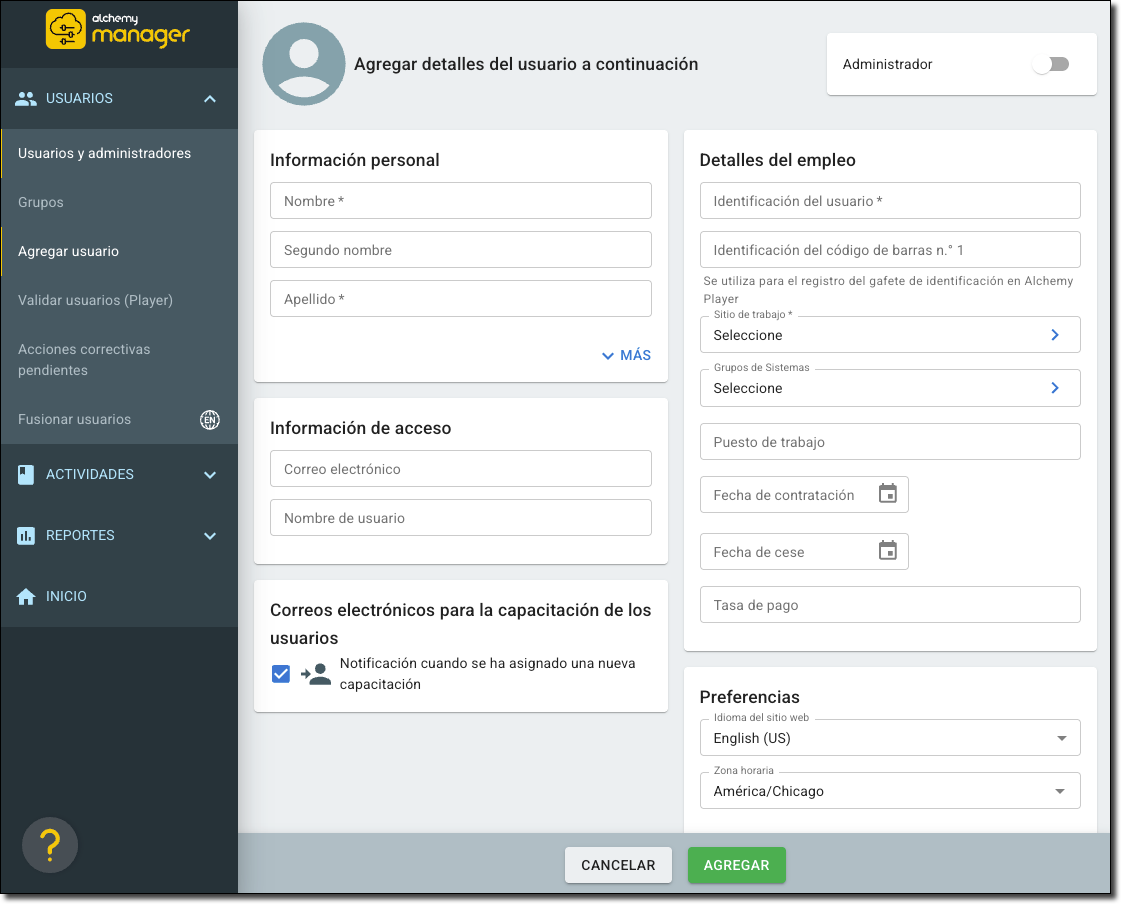Focus the Segundo nombre field
The width and height of the screenshot is (1121, 904).
click(x=460, y=250)
